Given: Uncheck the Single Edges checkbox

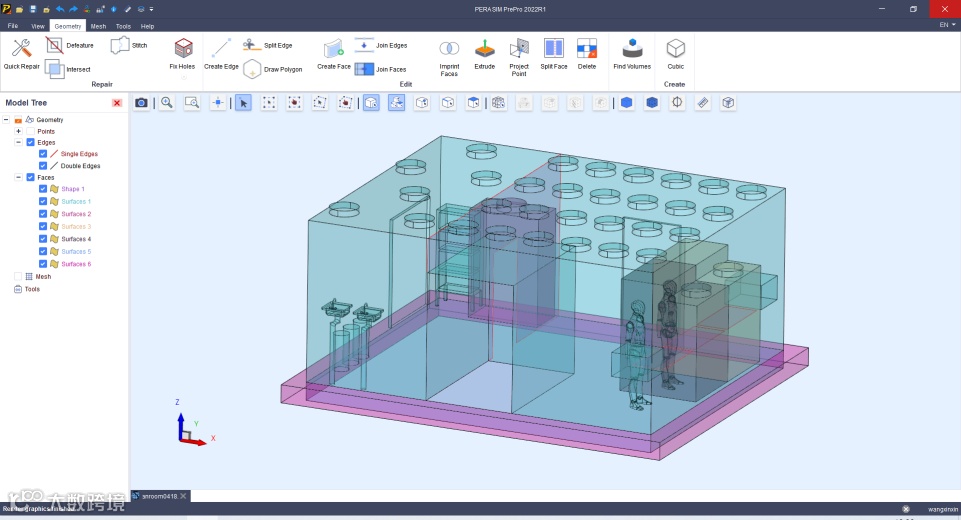Looking at the screenshot, I should point(43,154).
